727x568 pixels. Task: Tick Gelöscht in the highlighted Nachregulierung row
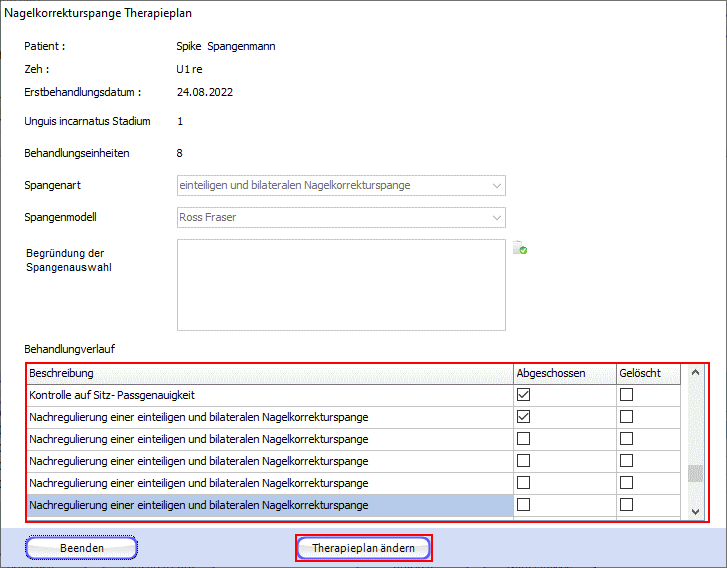tap(626, 505)
